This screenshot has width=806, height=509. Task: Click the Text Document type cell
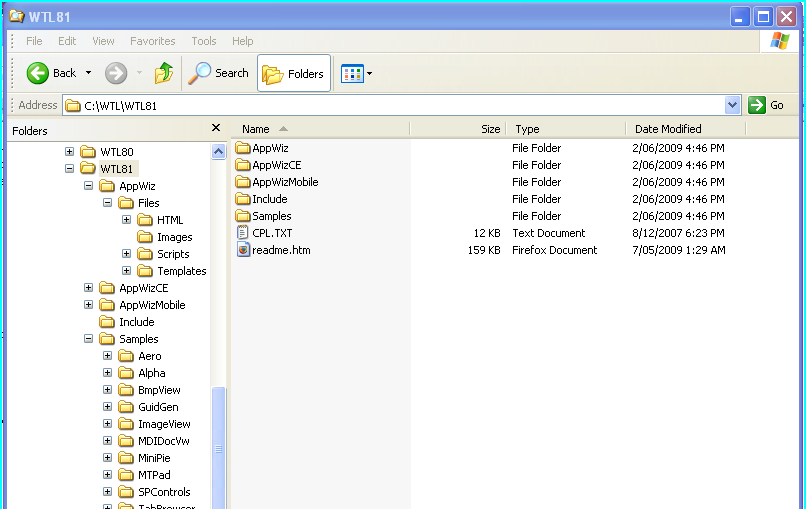(x=548, y=233)
